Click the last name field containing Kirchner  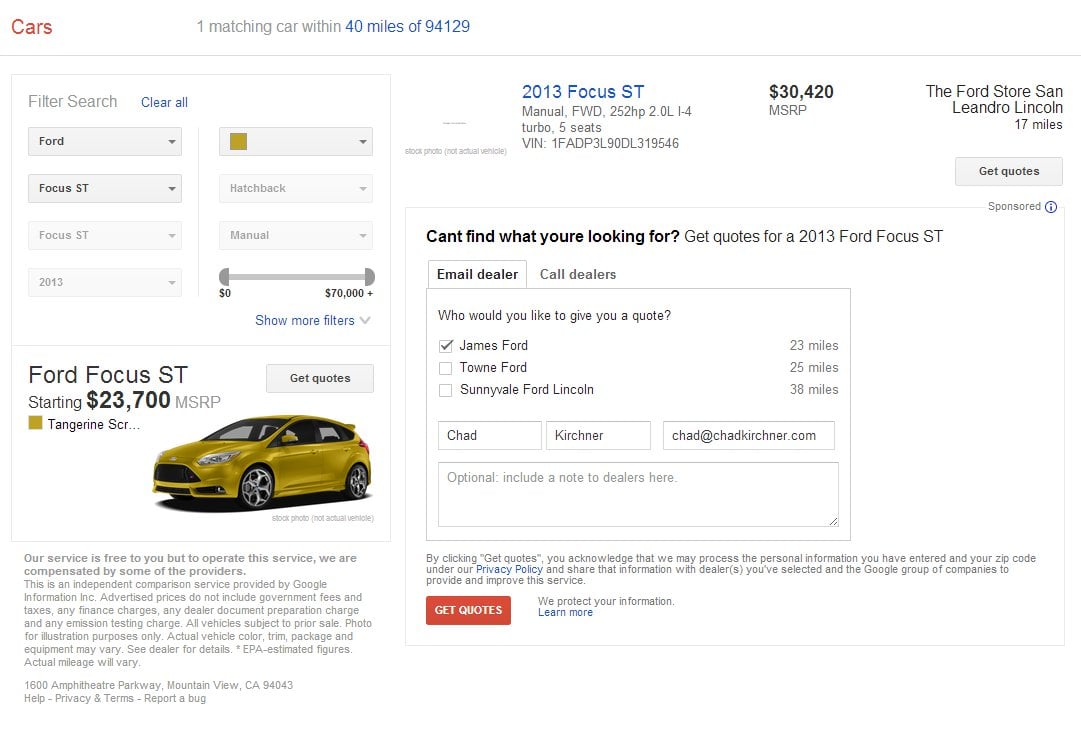click(x=598, y=436)
